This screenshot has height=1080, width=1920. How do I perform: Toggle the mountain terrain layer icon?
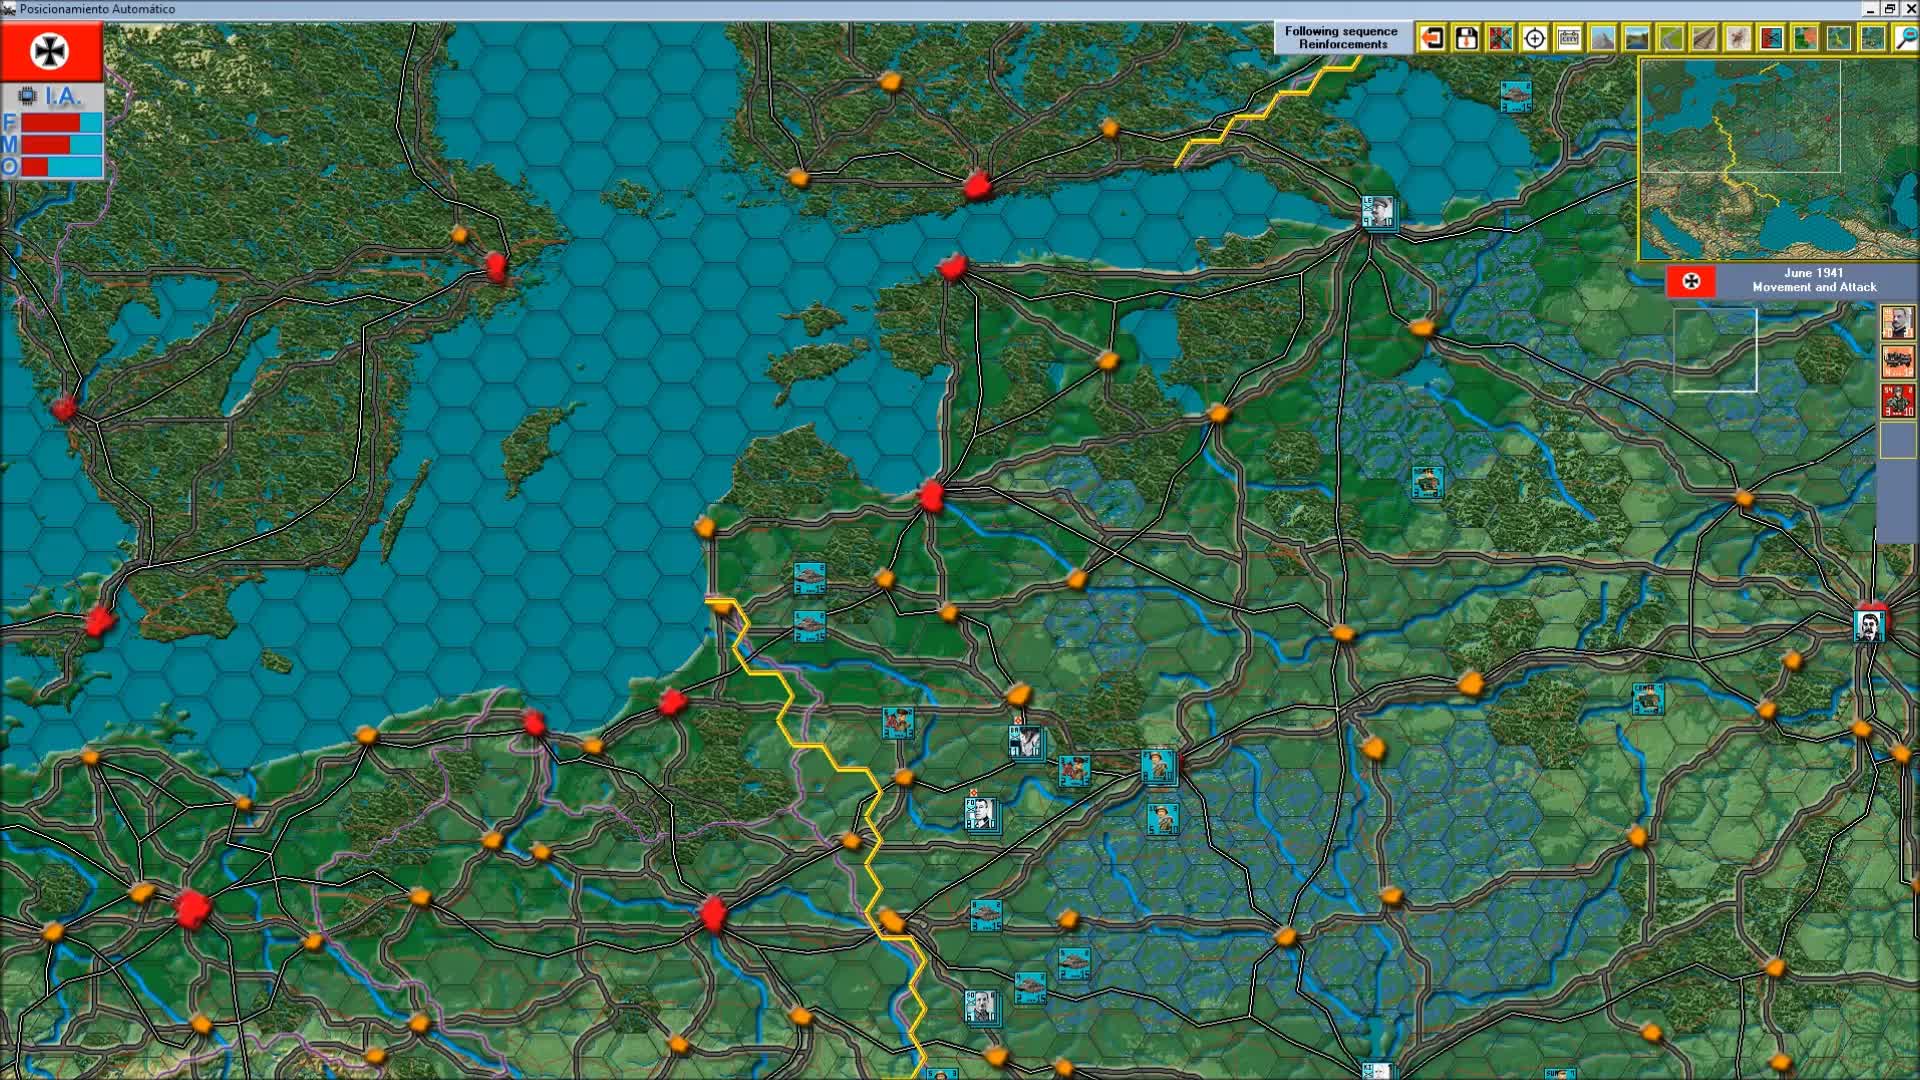tap(1602, 39)
